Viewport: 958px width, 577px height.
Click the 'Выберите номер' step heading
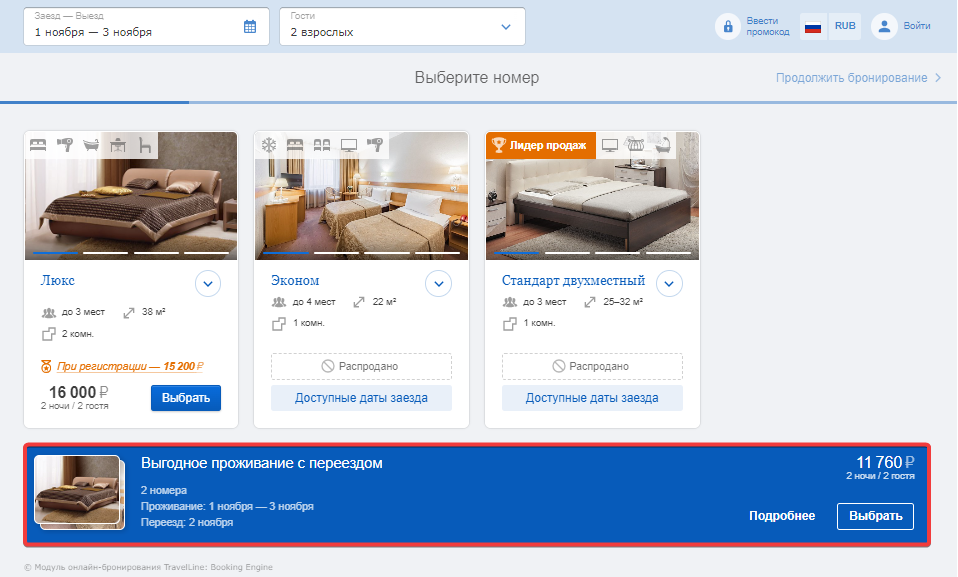tap(477, 78)
